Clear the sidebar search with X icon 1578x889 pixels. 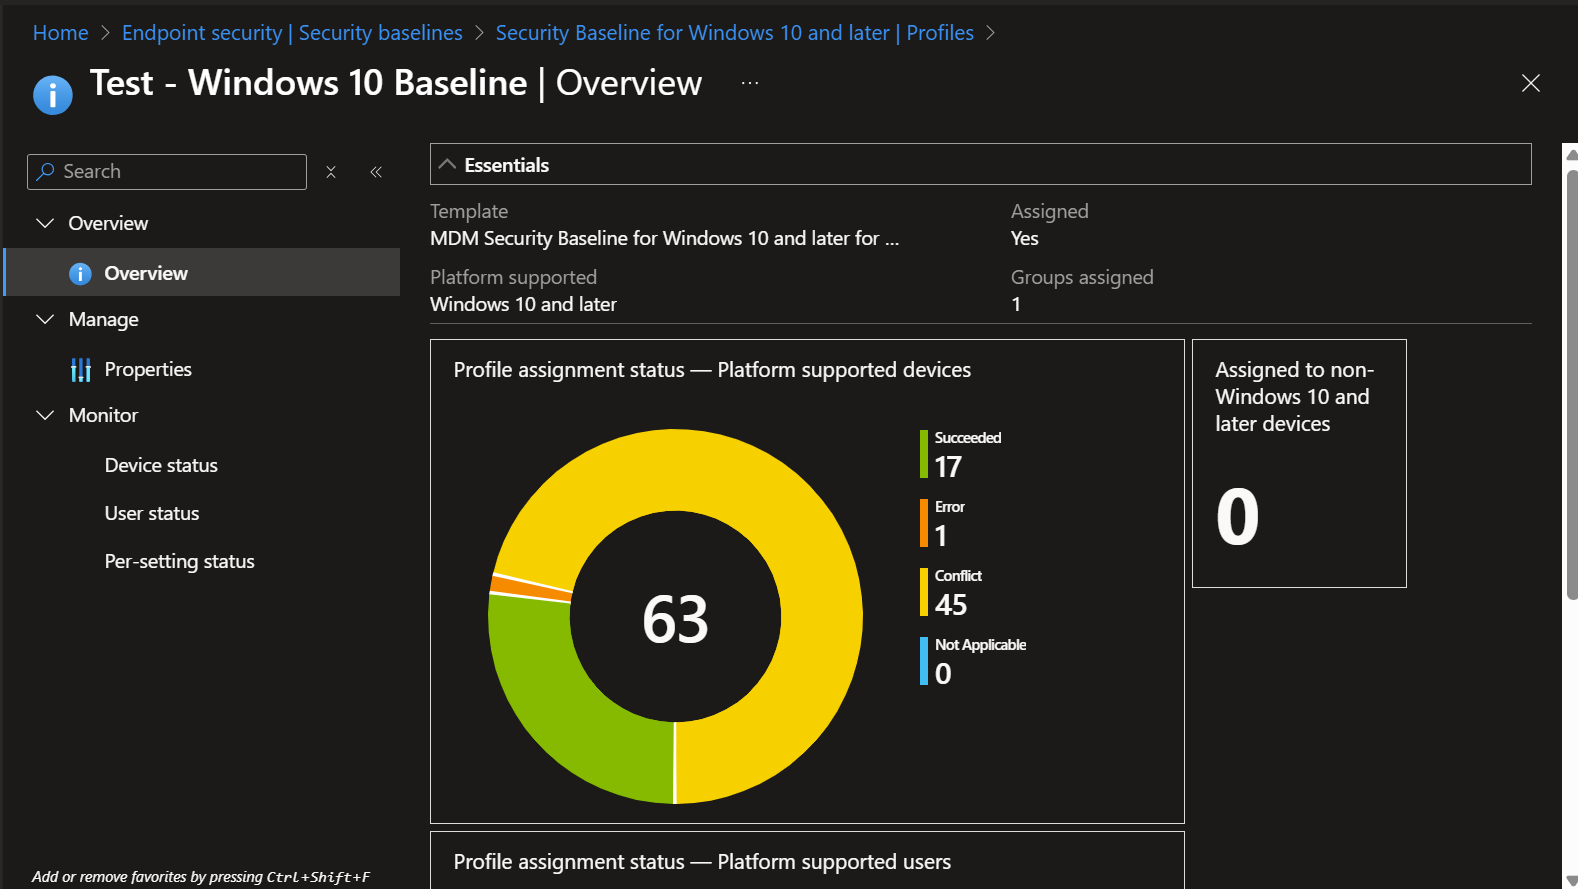pos(331,172)
